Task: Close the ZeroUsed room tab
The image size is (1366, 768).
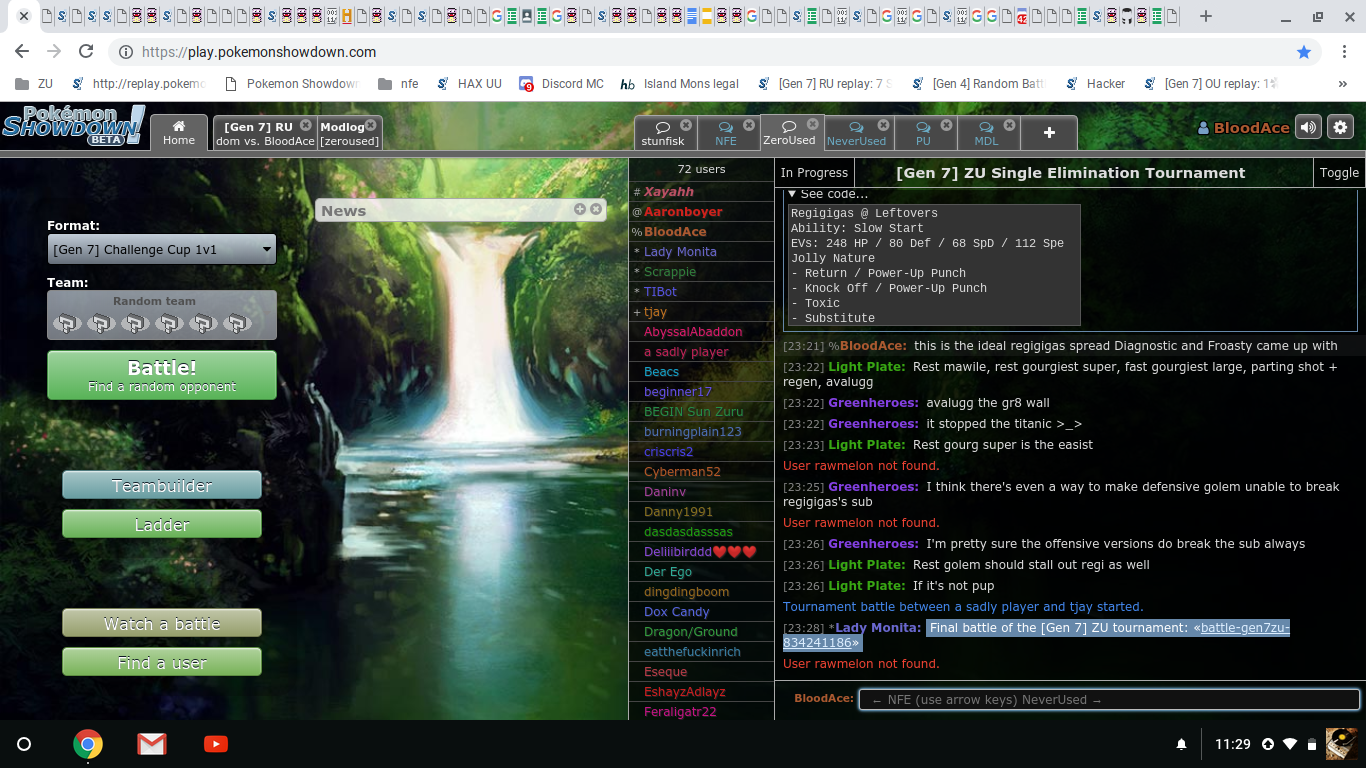Action: [x=812, y=124]
